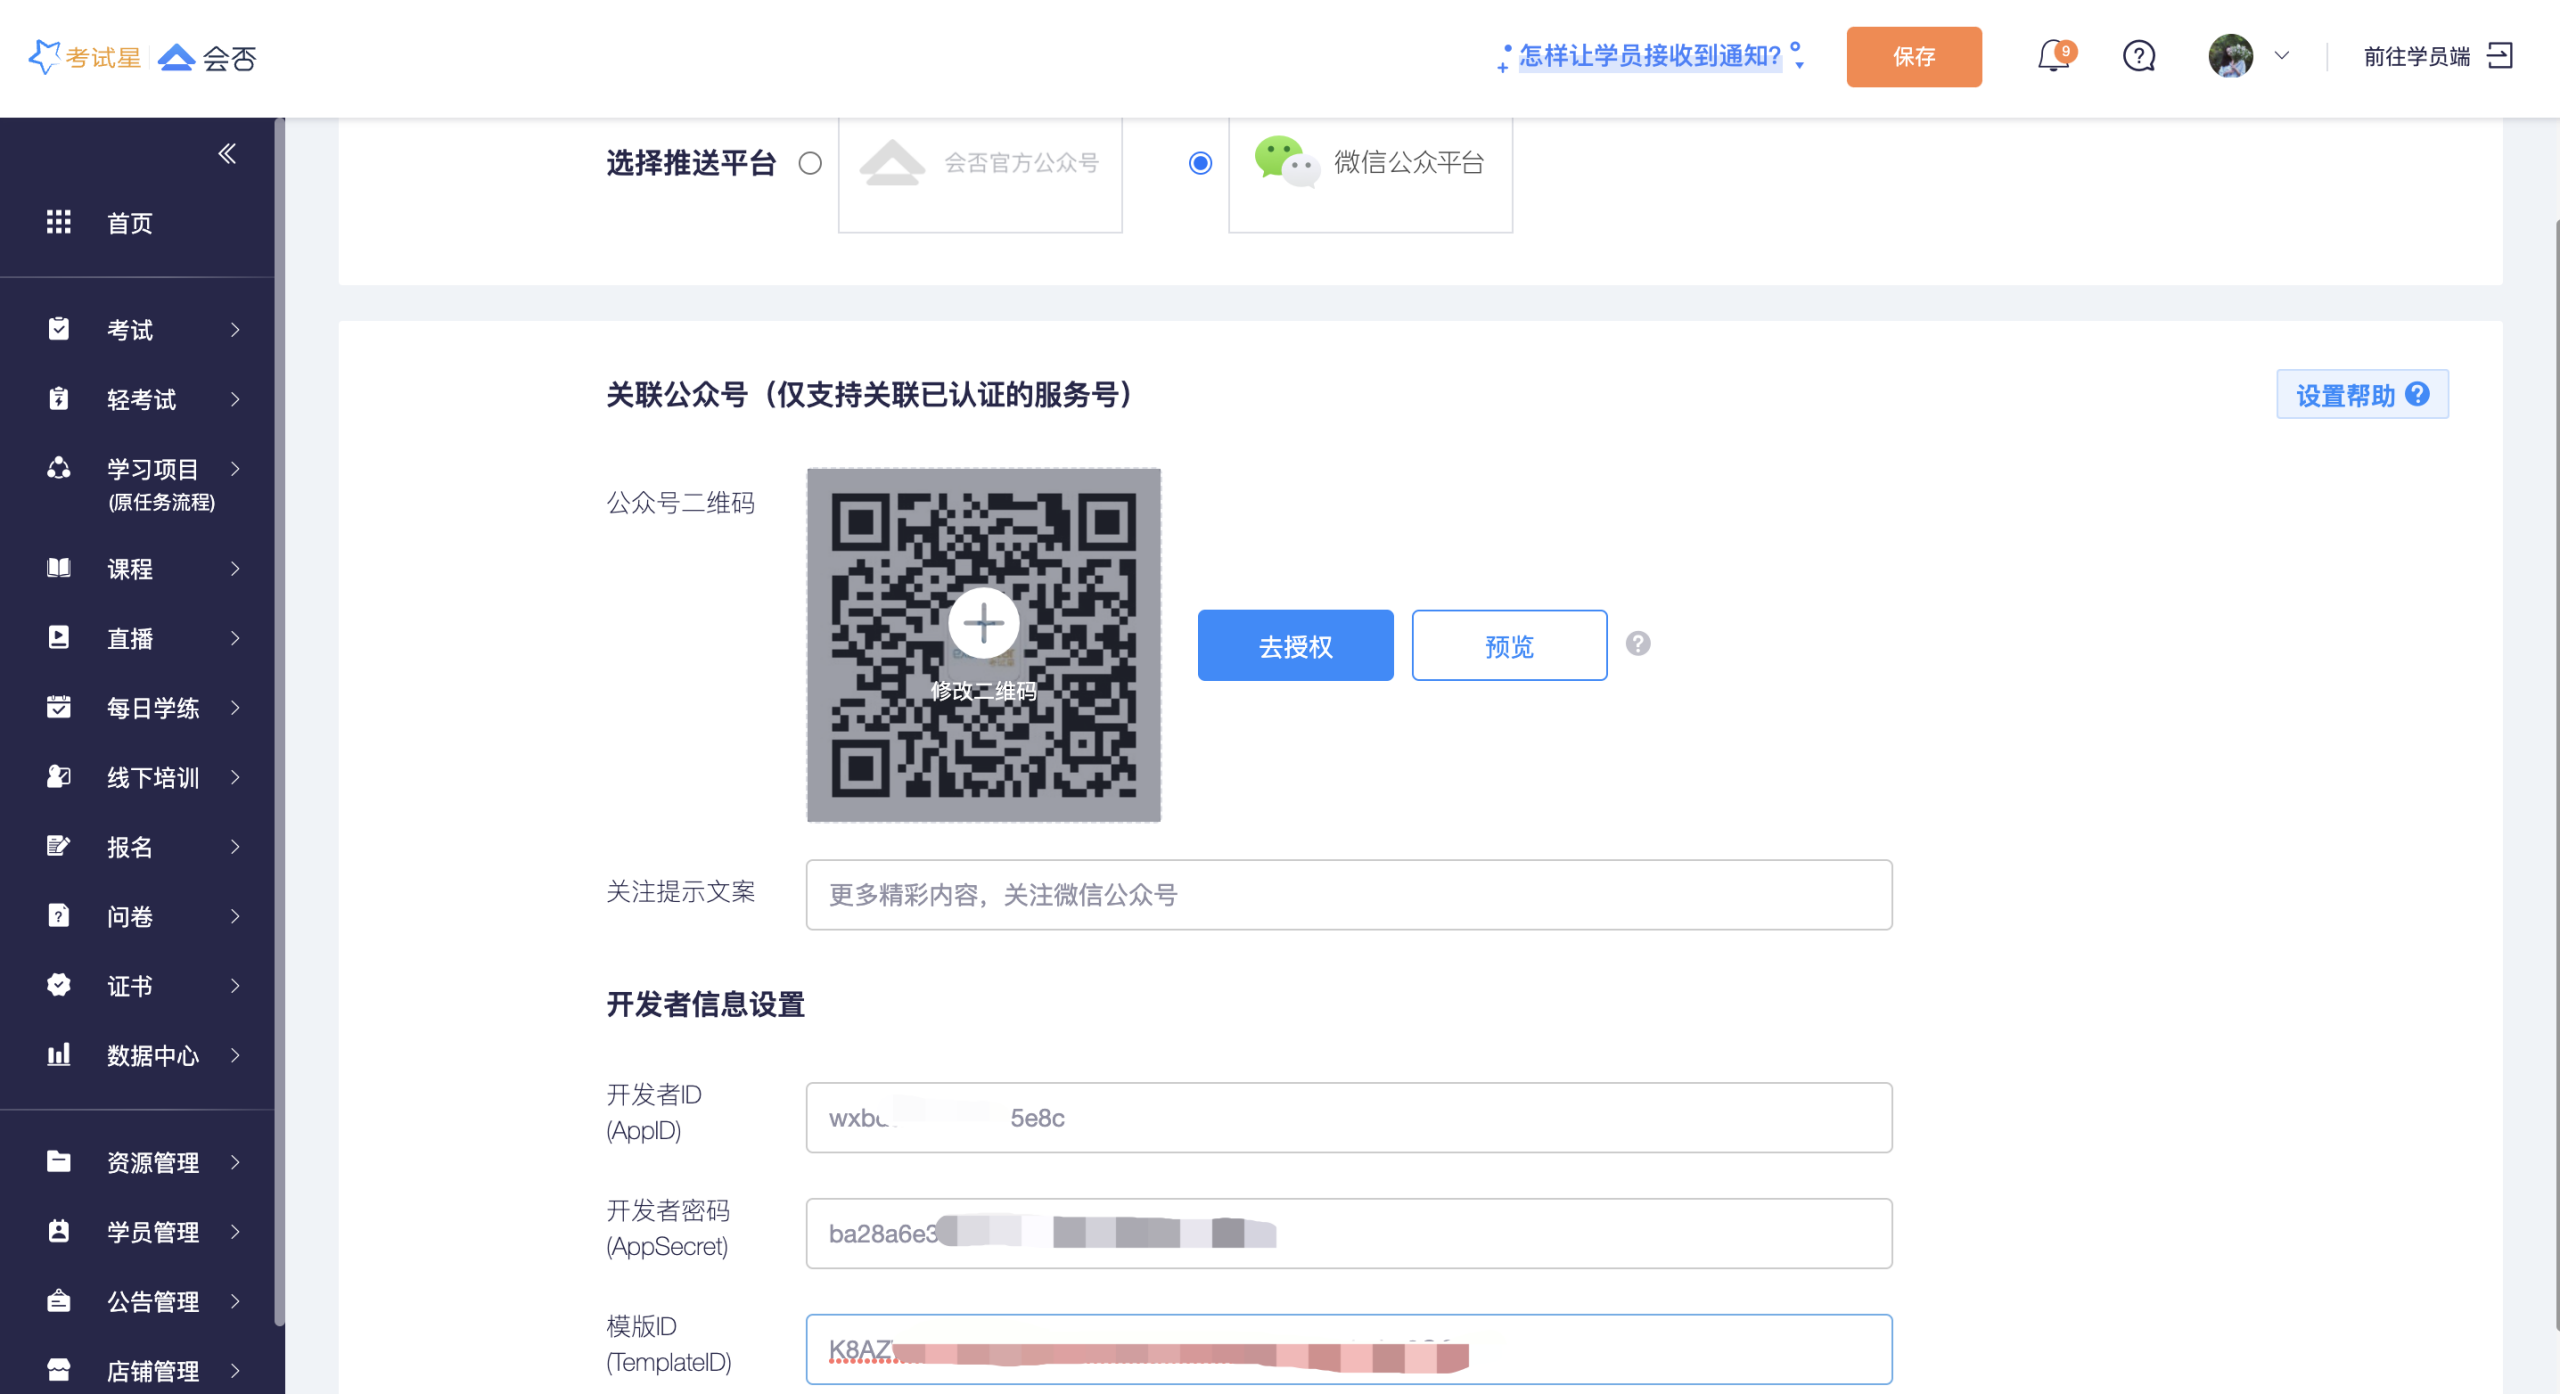Select 会否官方公众号 radio button
Viewport: 2560px width, 1394px height.
coord(810,163)
